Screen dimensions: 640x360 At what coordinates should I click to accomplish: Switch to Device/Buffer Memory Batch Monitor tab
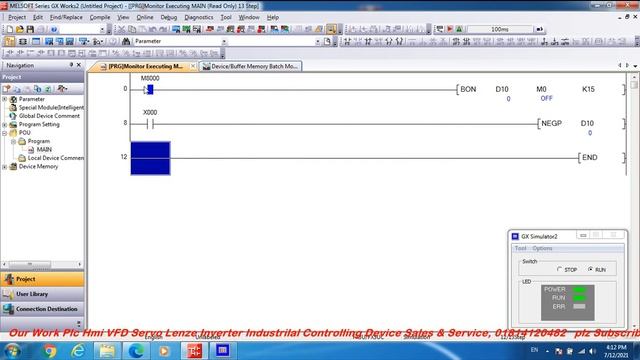tap(251, 66)
